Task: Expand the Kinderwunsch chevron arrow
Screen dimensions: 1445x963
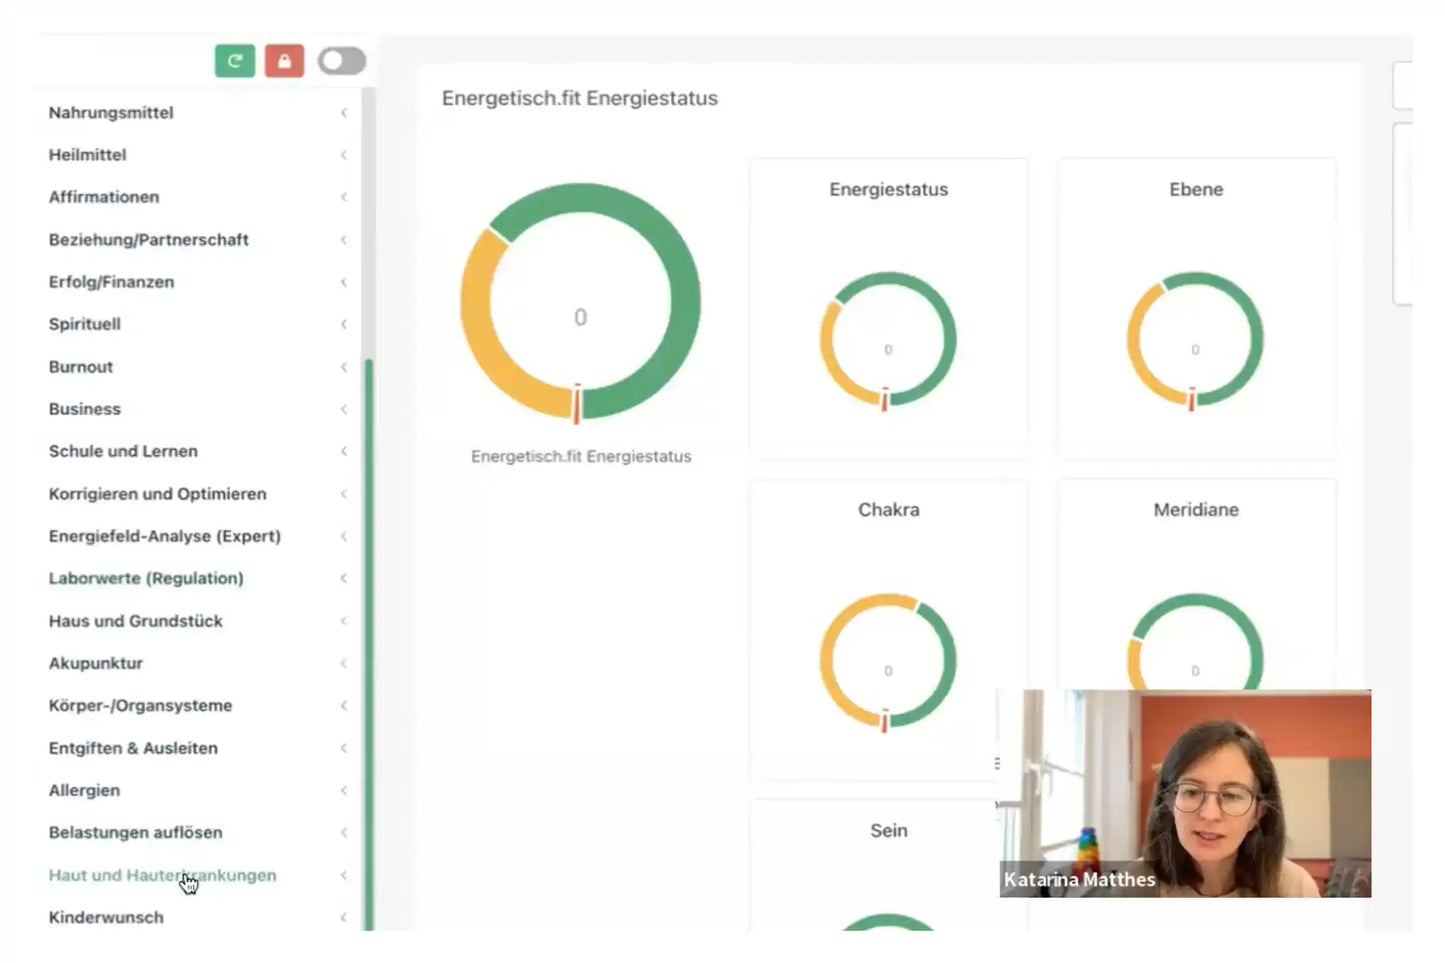Action: coord(344,917)
